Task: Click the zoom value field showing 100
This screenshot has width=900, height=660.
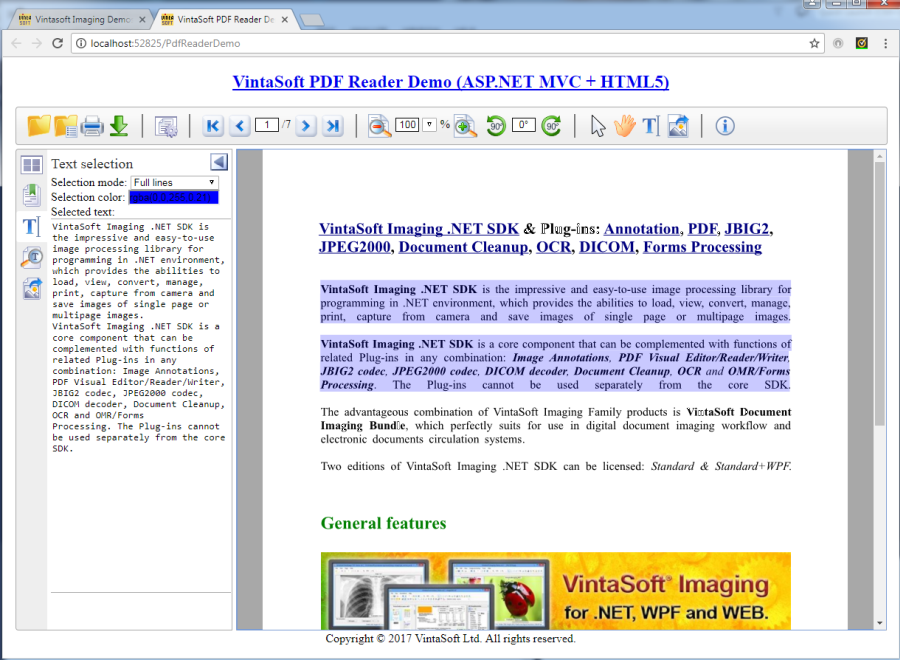Action: click(407, 125)
